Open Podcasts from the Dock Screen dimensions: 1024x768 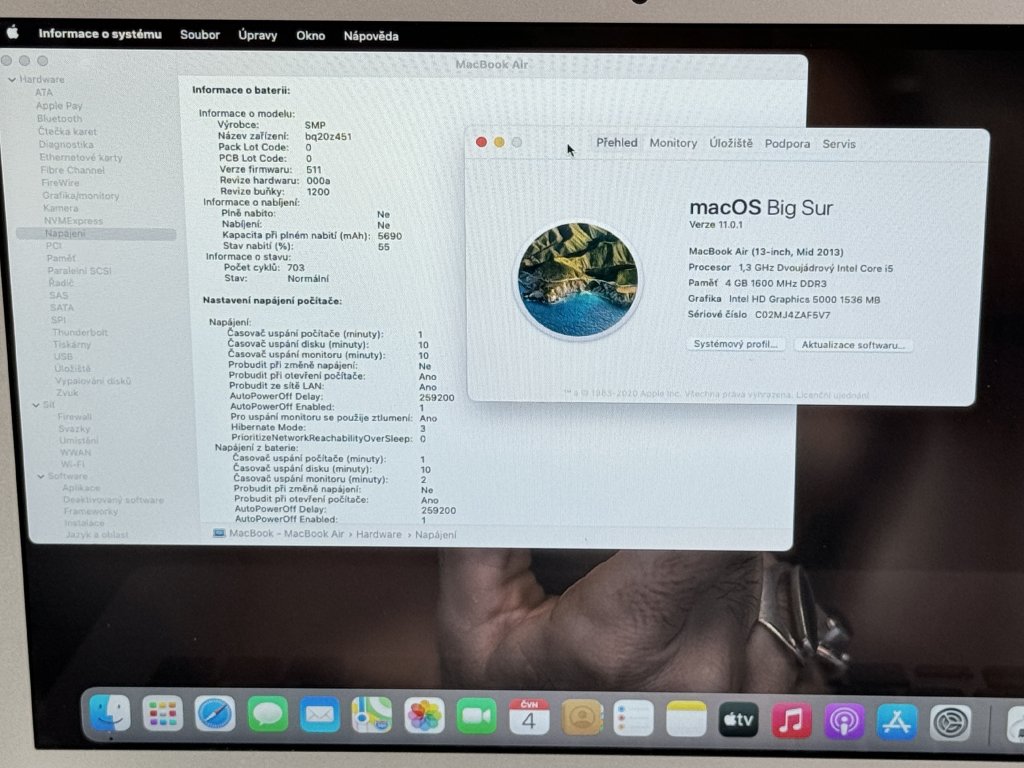click(x=844, y=722)
